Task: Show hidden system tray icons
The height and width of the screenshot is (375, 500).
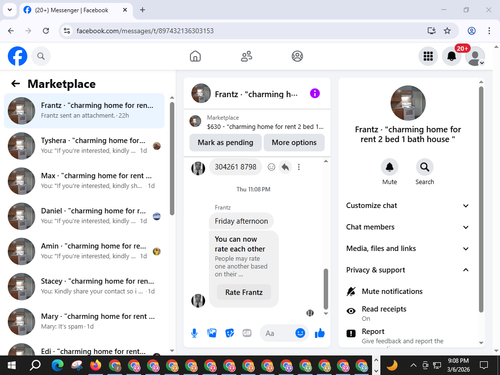Action: tap(413, 365)
